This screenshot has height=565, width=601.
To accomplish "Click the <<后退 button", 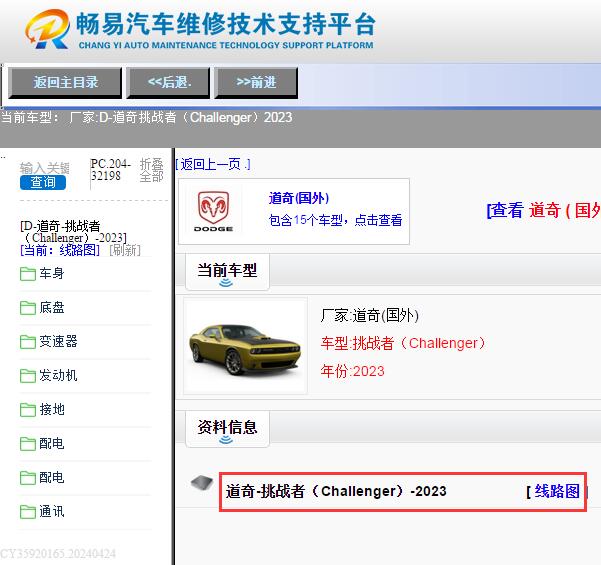I will click(x=169, y=82).
